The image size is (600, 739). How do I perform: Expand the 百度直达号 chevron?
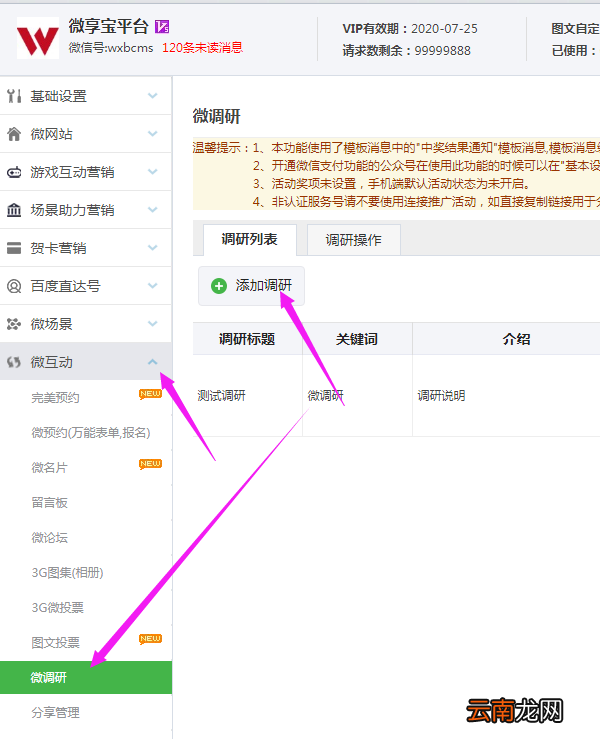click(152, 286)
